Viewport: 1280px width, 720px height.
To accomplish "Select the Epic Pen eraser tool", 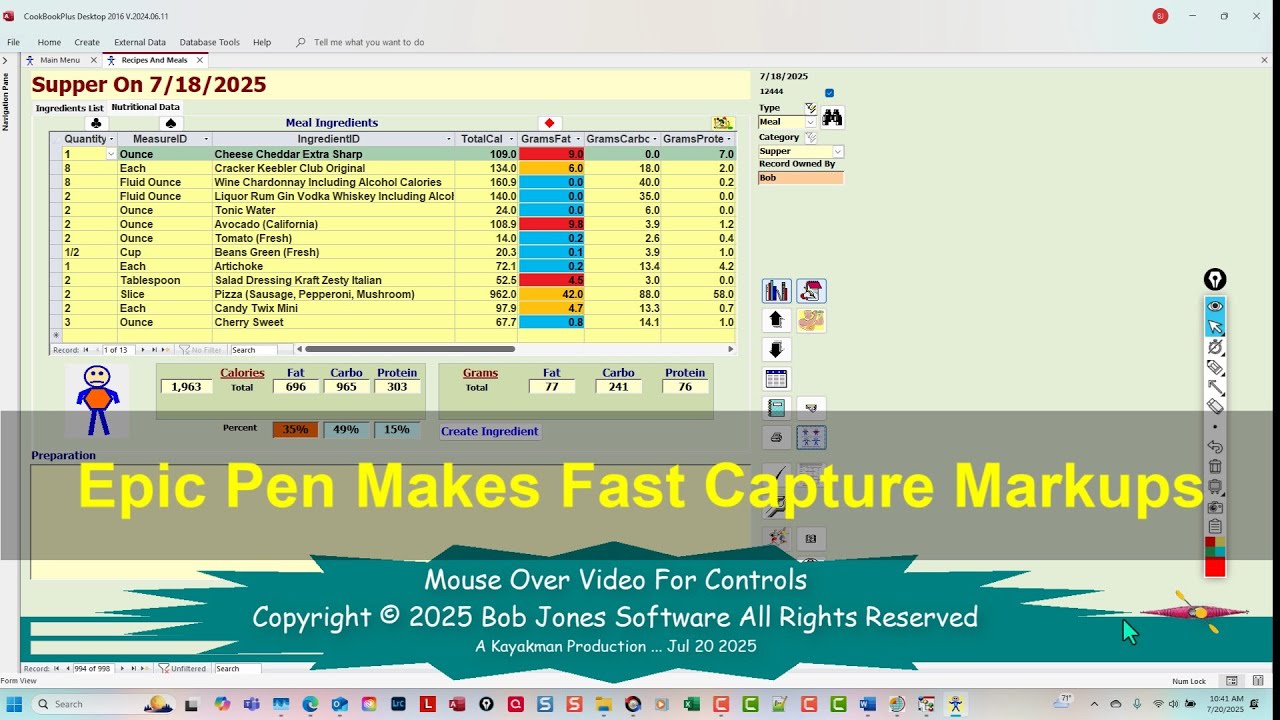I will (x=1215, y=407).
